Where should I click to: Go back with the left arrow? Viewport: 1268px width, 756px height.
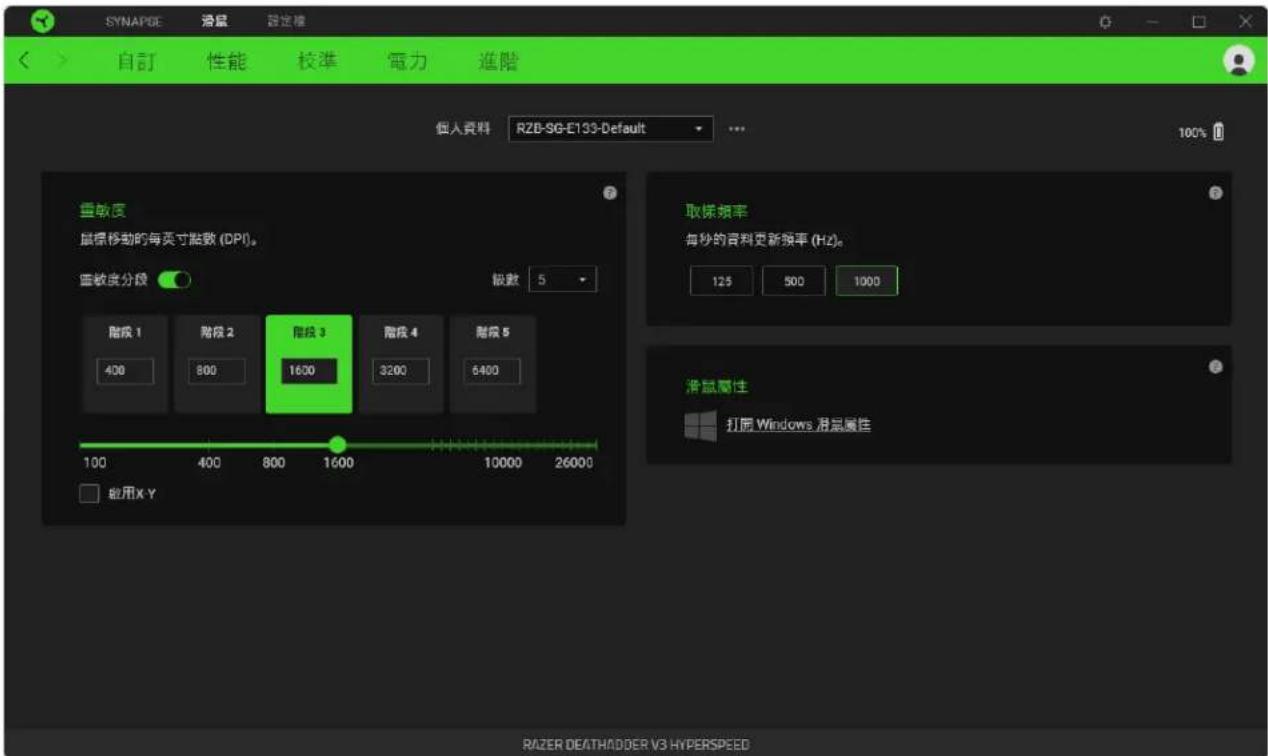coord(24,61)
